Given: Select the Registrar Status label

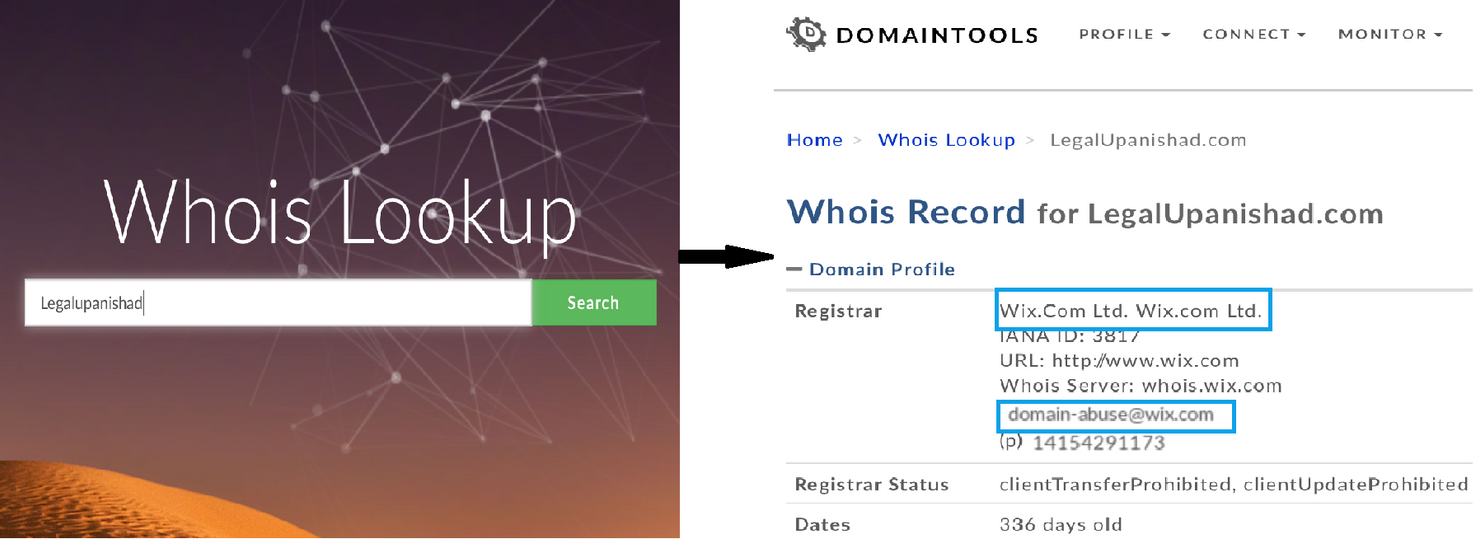Looking at the screenshot, I should [871, 484].
